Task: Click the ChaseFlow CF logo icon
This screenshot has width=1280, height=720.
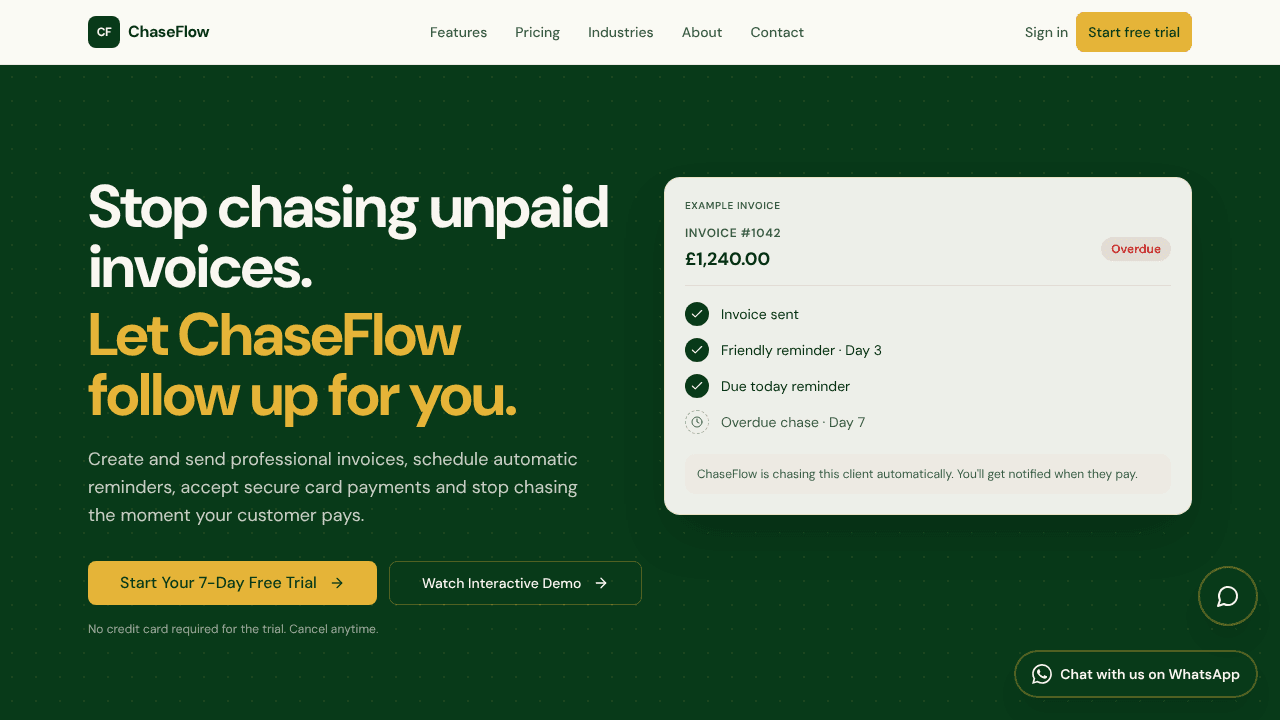Action: [x=104, y=32]
